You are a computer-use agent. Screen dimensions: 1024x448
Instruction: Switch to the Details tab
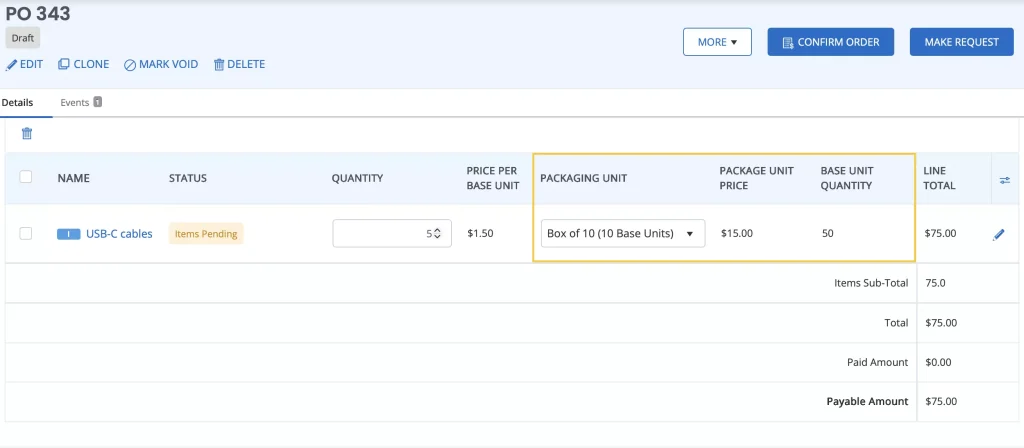pyautogui.click(x=17, y=103)
